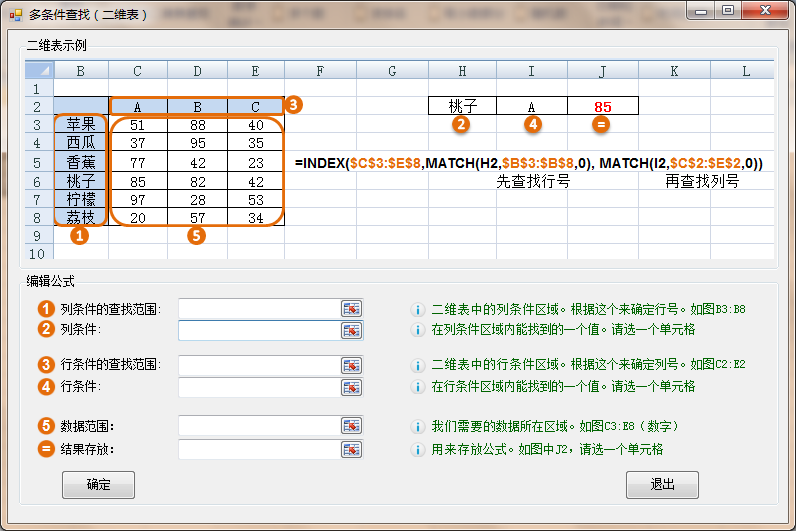
Task: Click range picker icon for 列条件 field
Action: pyautogui.click(x=351, y=330)
